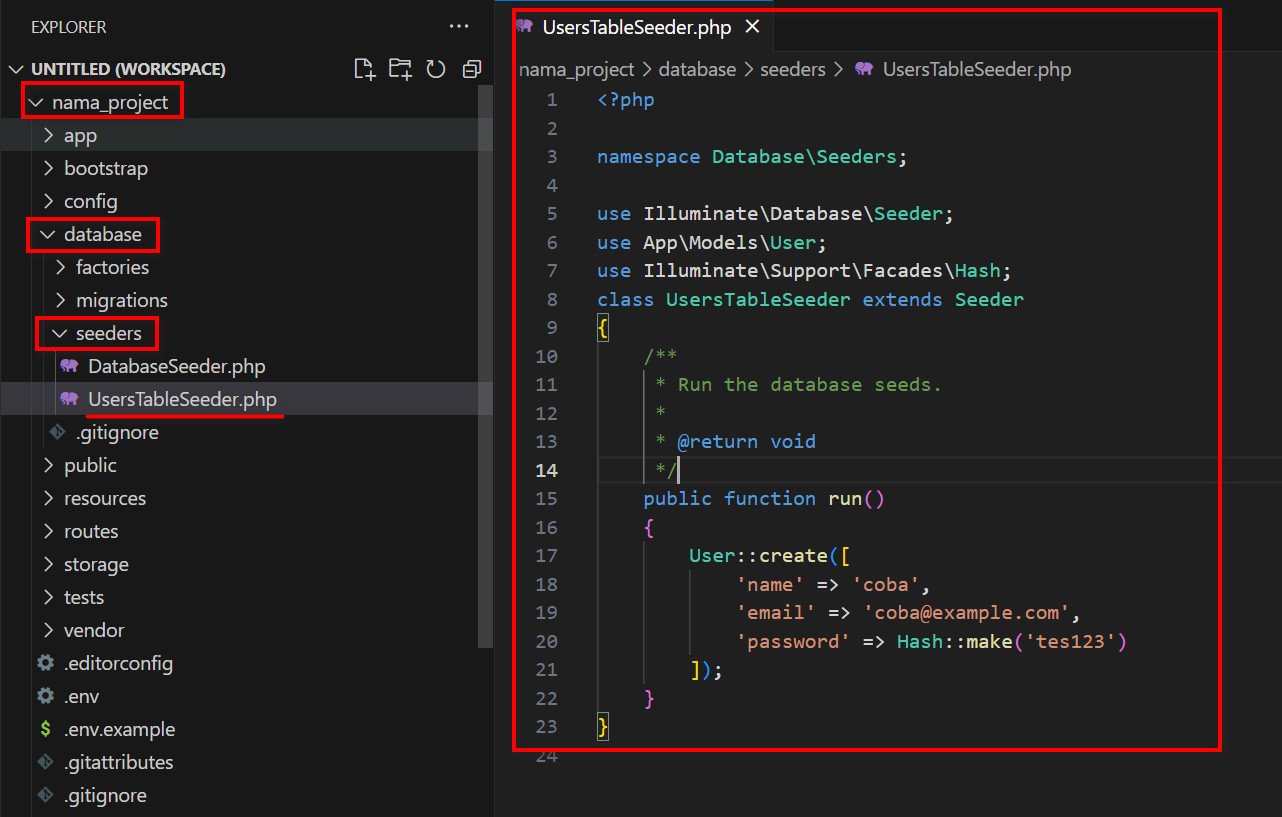Viewport: 1282px width, 817px height.
Task: Click the New Folder icon in Explorer
Action: pos(400,69)
